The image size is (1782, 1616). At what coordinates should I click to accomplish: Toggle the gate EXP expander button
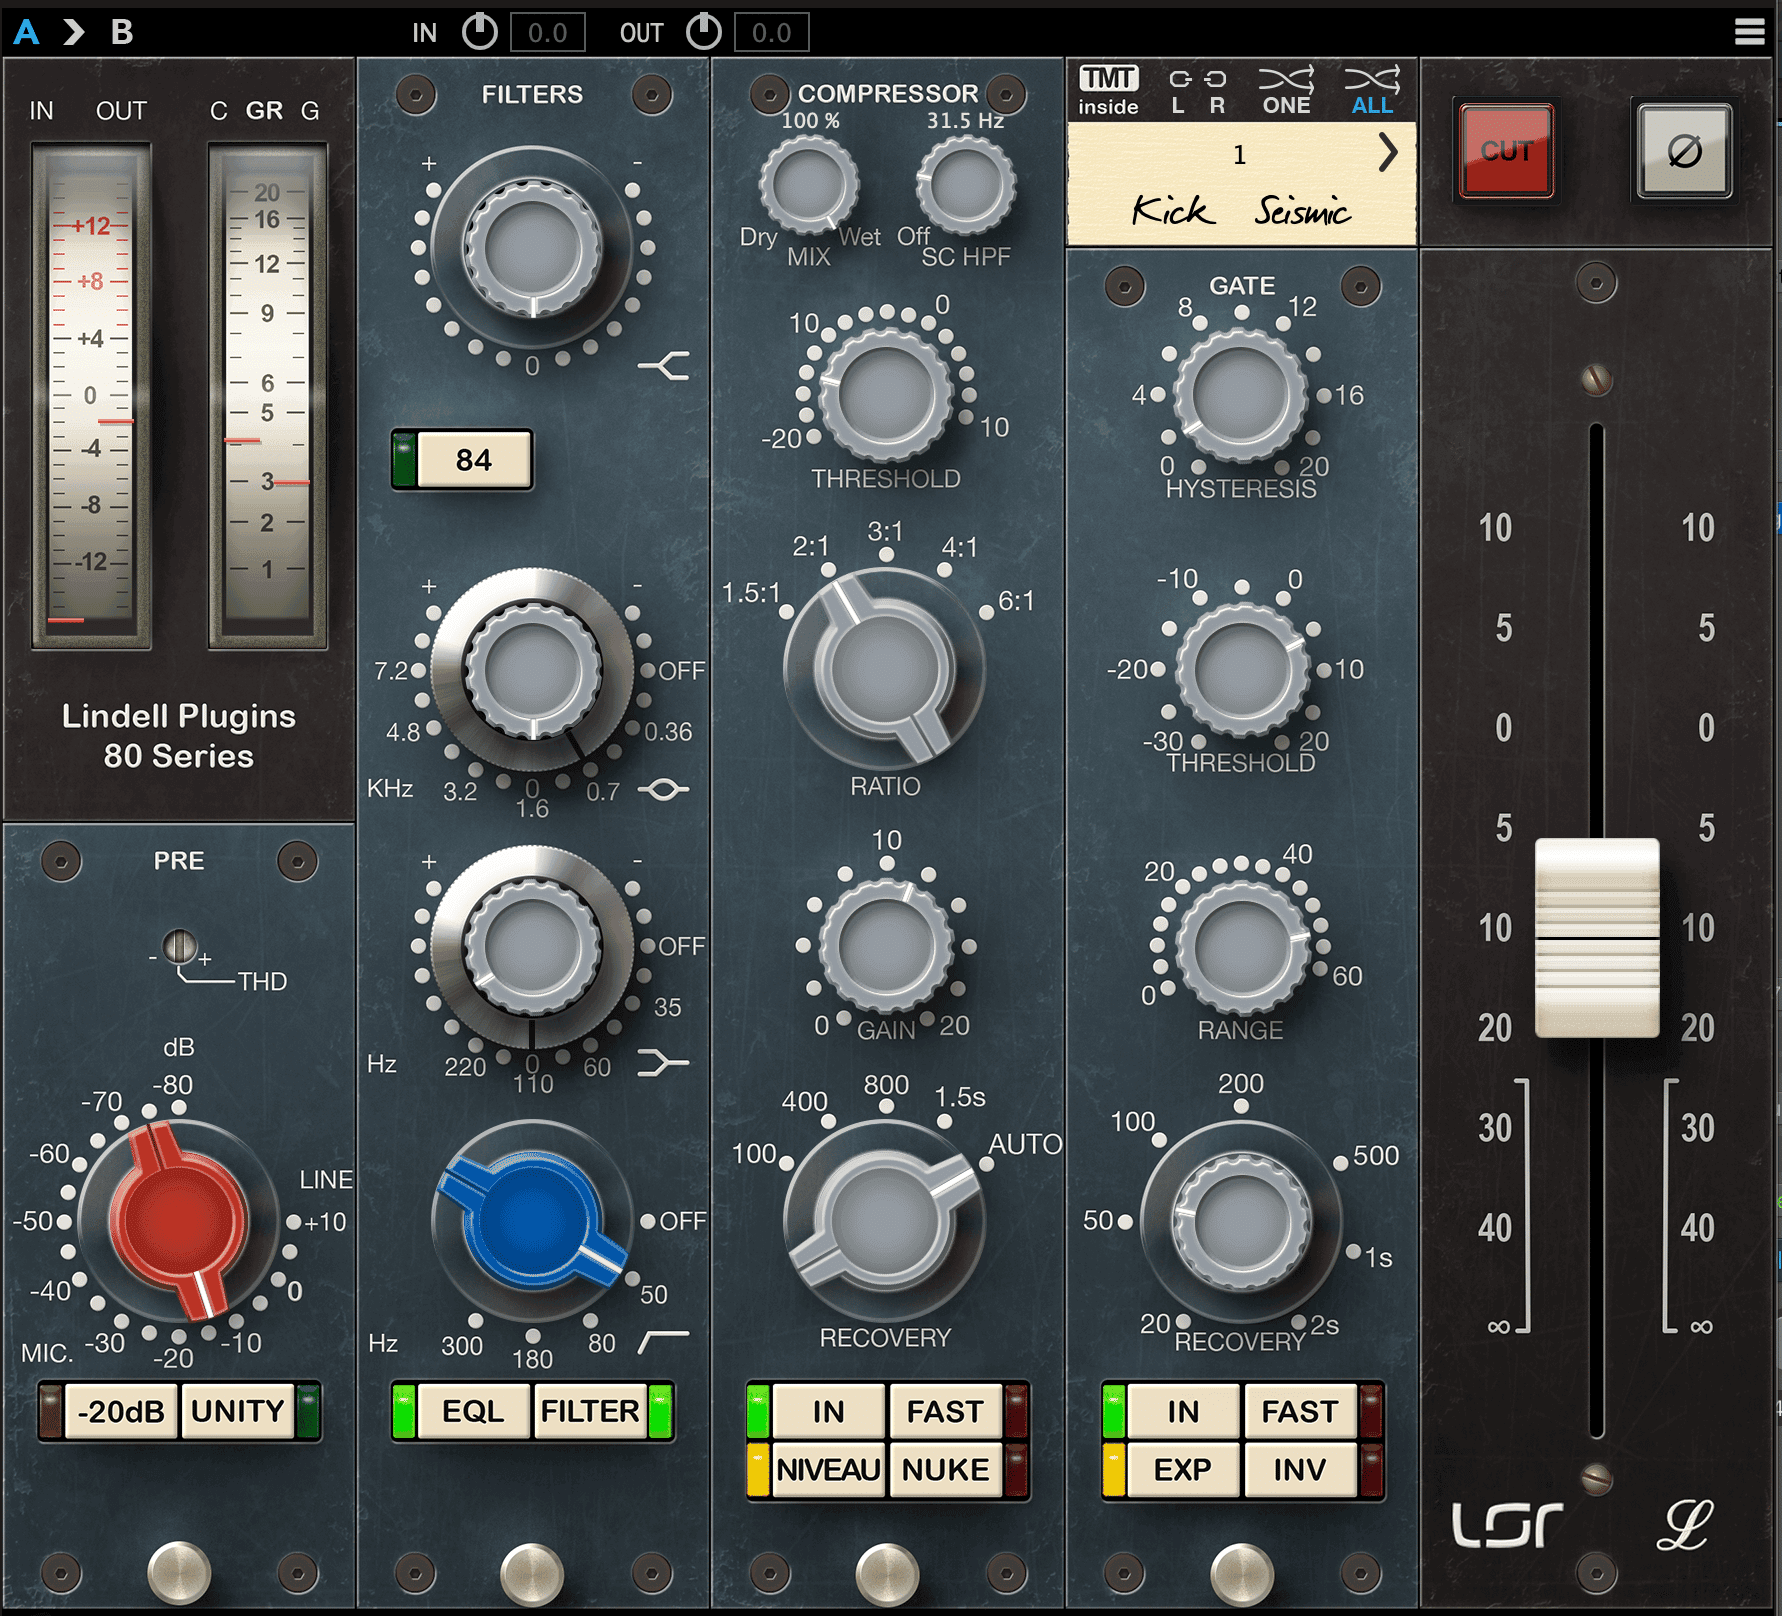tap(1183, 1469)
